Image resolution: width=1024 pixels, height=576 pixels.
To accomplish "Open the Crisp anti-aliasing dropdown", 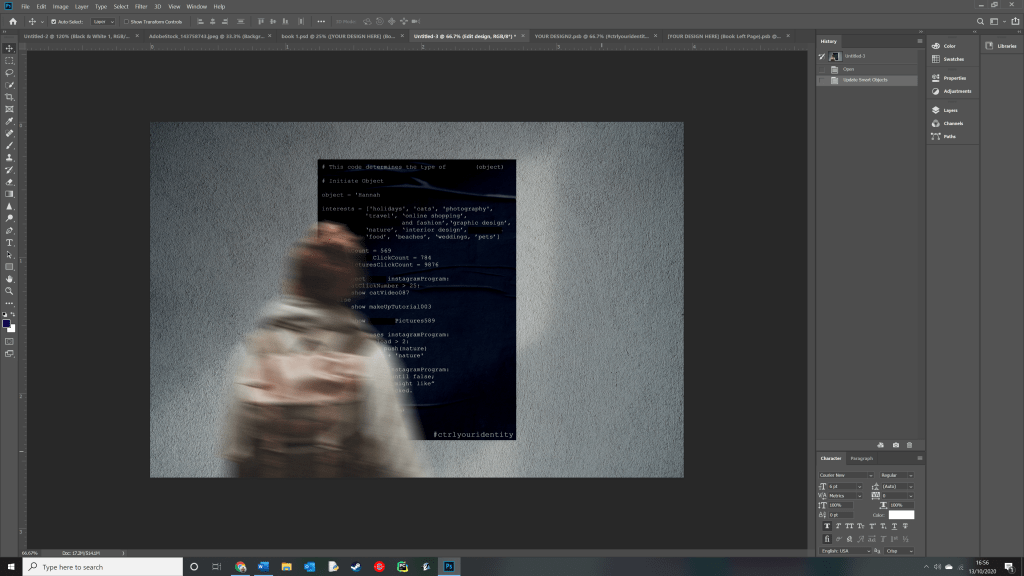I will 896,551.
